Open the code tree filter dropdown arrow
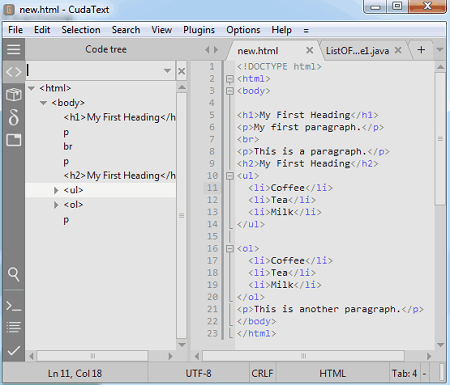This screenshot has height=385, width=450. pyautogui.click(x=167, y=71)
